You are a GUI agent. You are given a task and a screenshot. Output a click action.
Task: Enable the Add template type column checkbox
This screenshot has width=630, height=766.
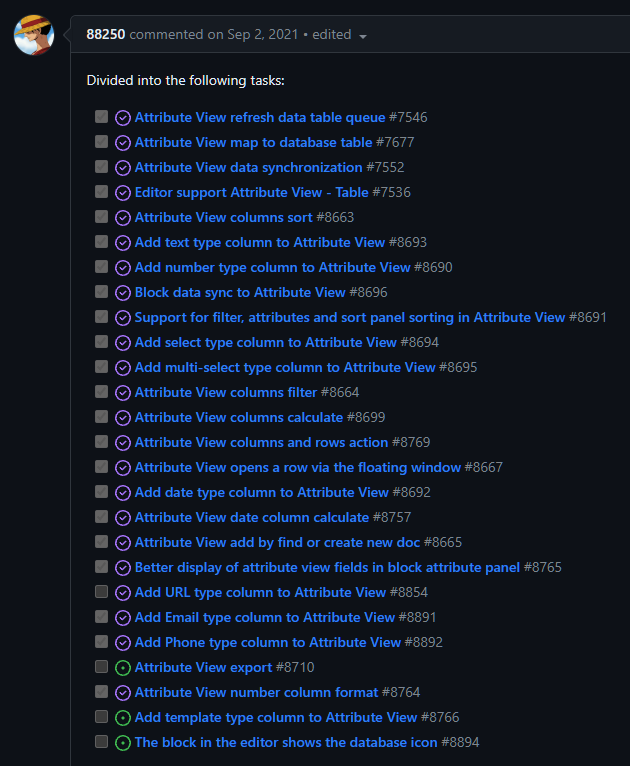pyautogui.click(x=101, y=716)
